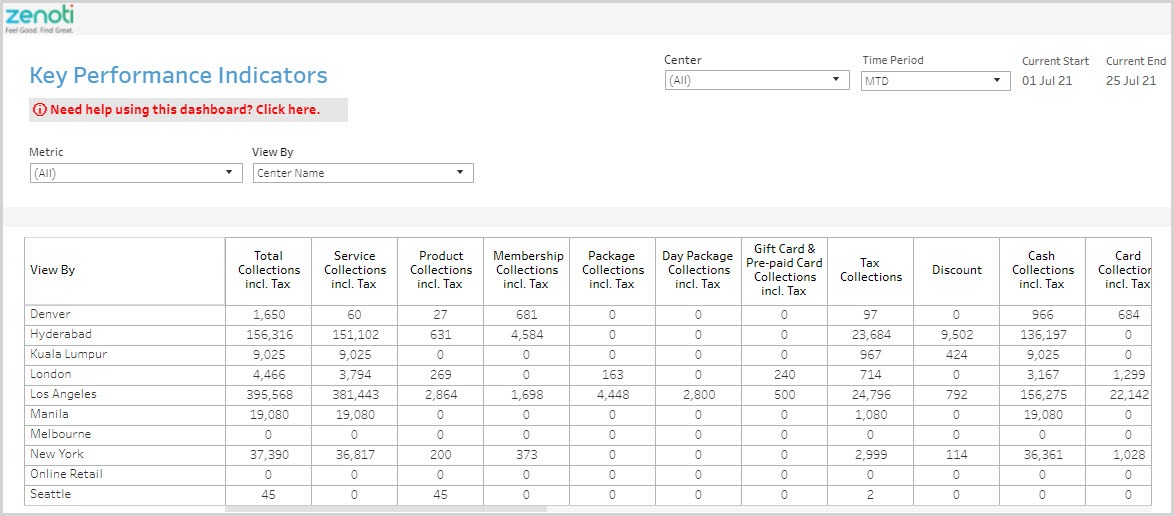
Task: Select the Gift Card & Pre-paid Card header
Action: 784,270
